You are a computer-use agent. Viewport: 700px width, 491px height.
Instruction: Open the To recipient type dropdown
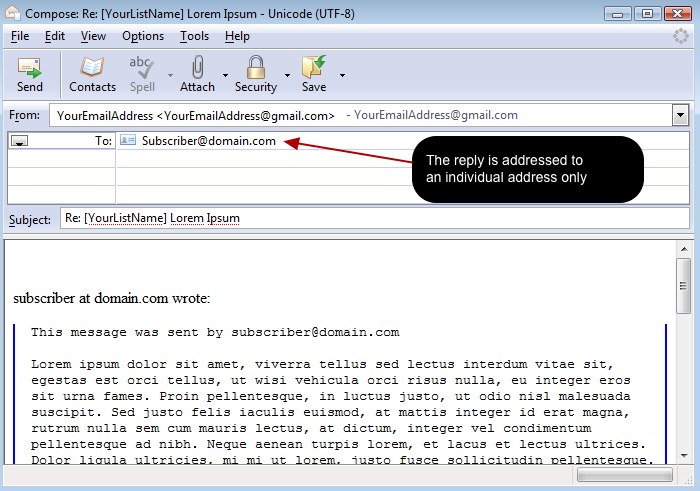[20, 141]
